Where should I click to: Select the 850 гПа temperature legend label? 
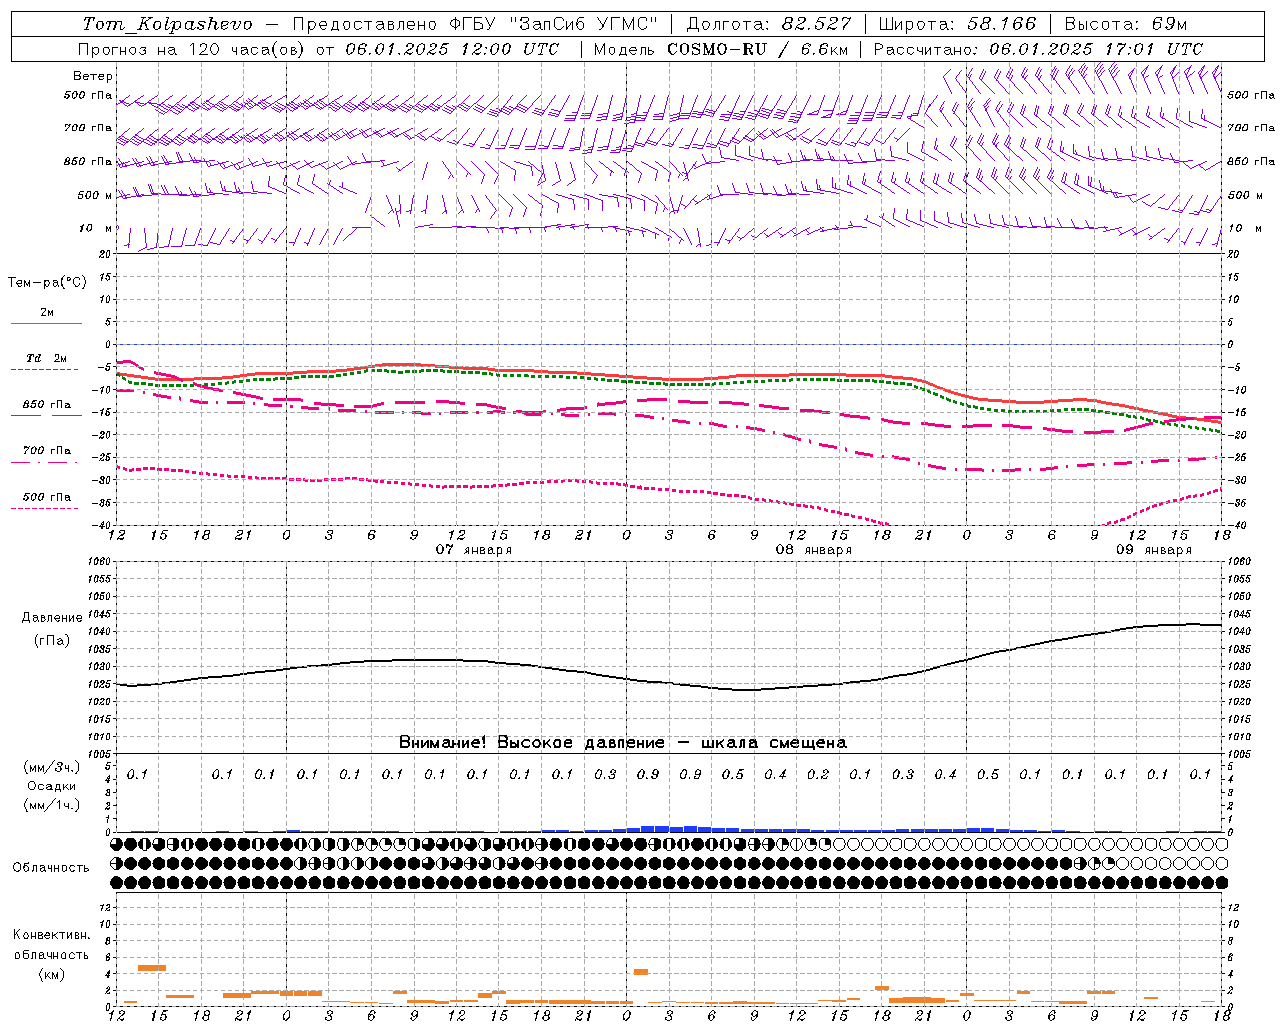pyautogui.click(x=46, y=404)
